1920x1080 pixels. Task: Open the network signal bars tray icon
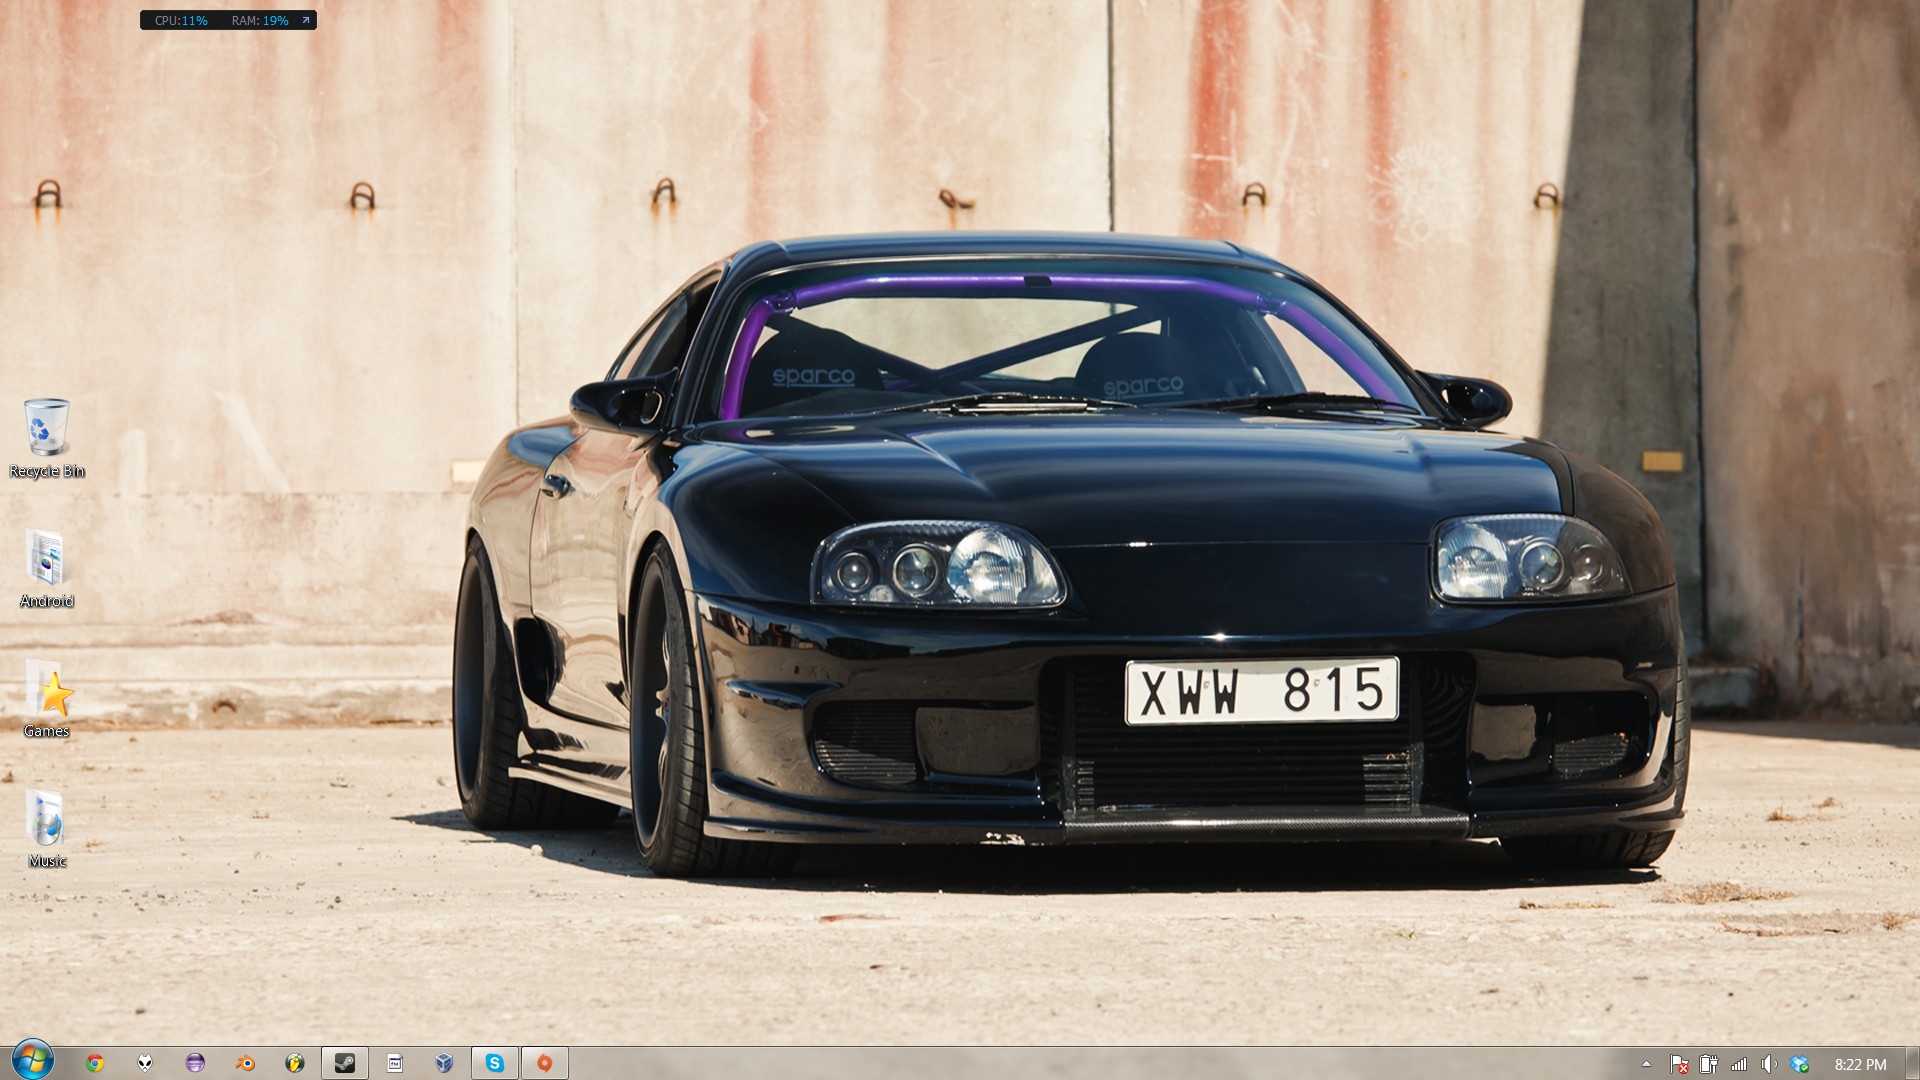coord(1739,1065)
